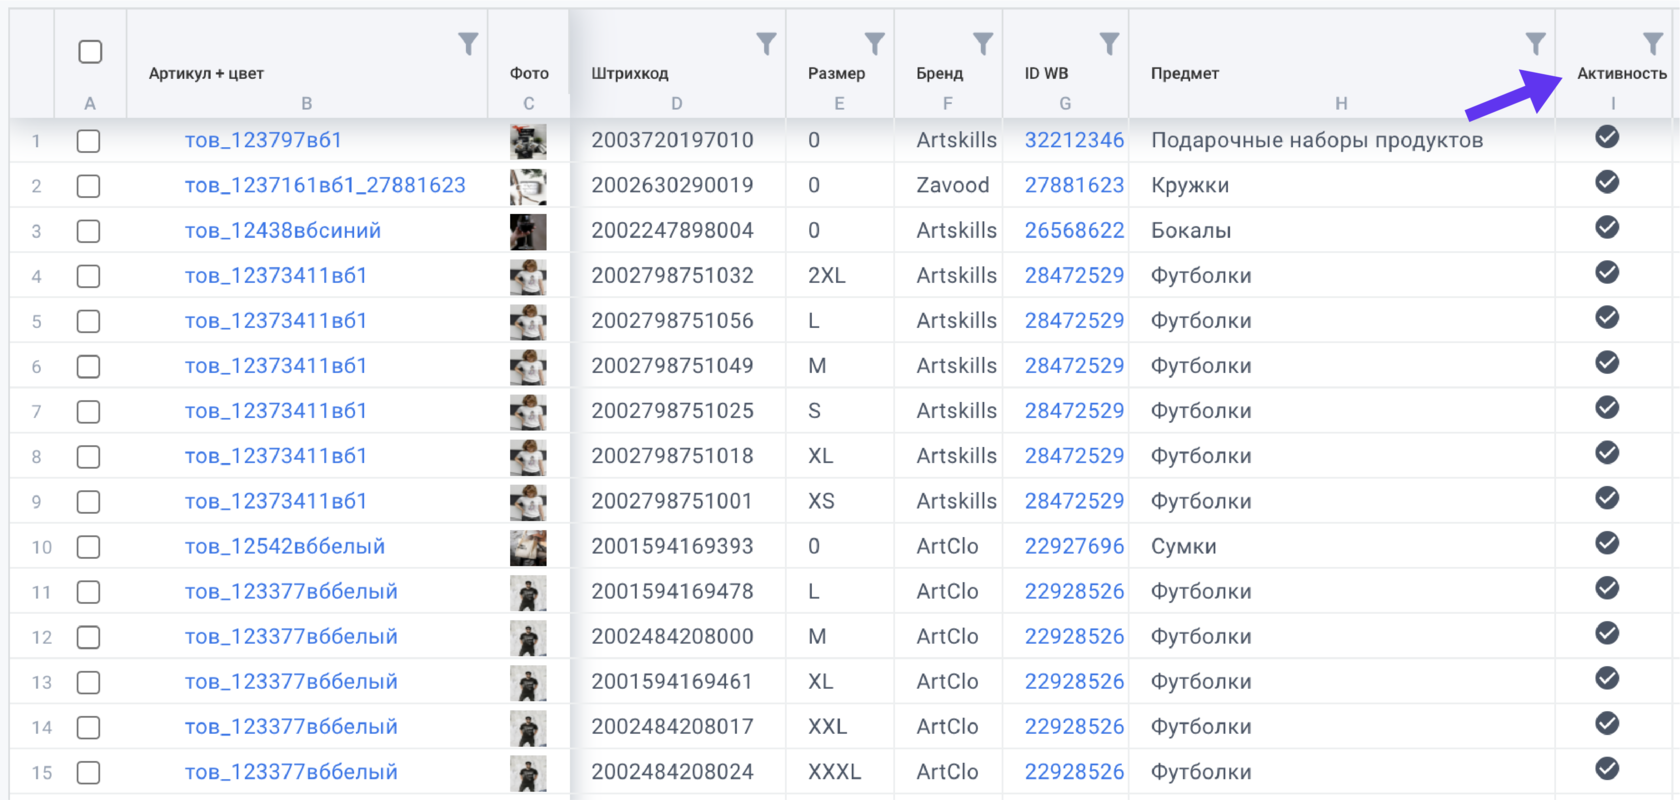
Task: Open the photo thumbnail for row 10
Action: [528, 548]
